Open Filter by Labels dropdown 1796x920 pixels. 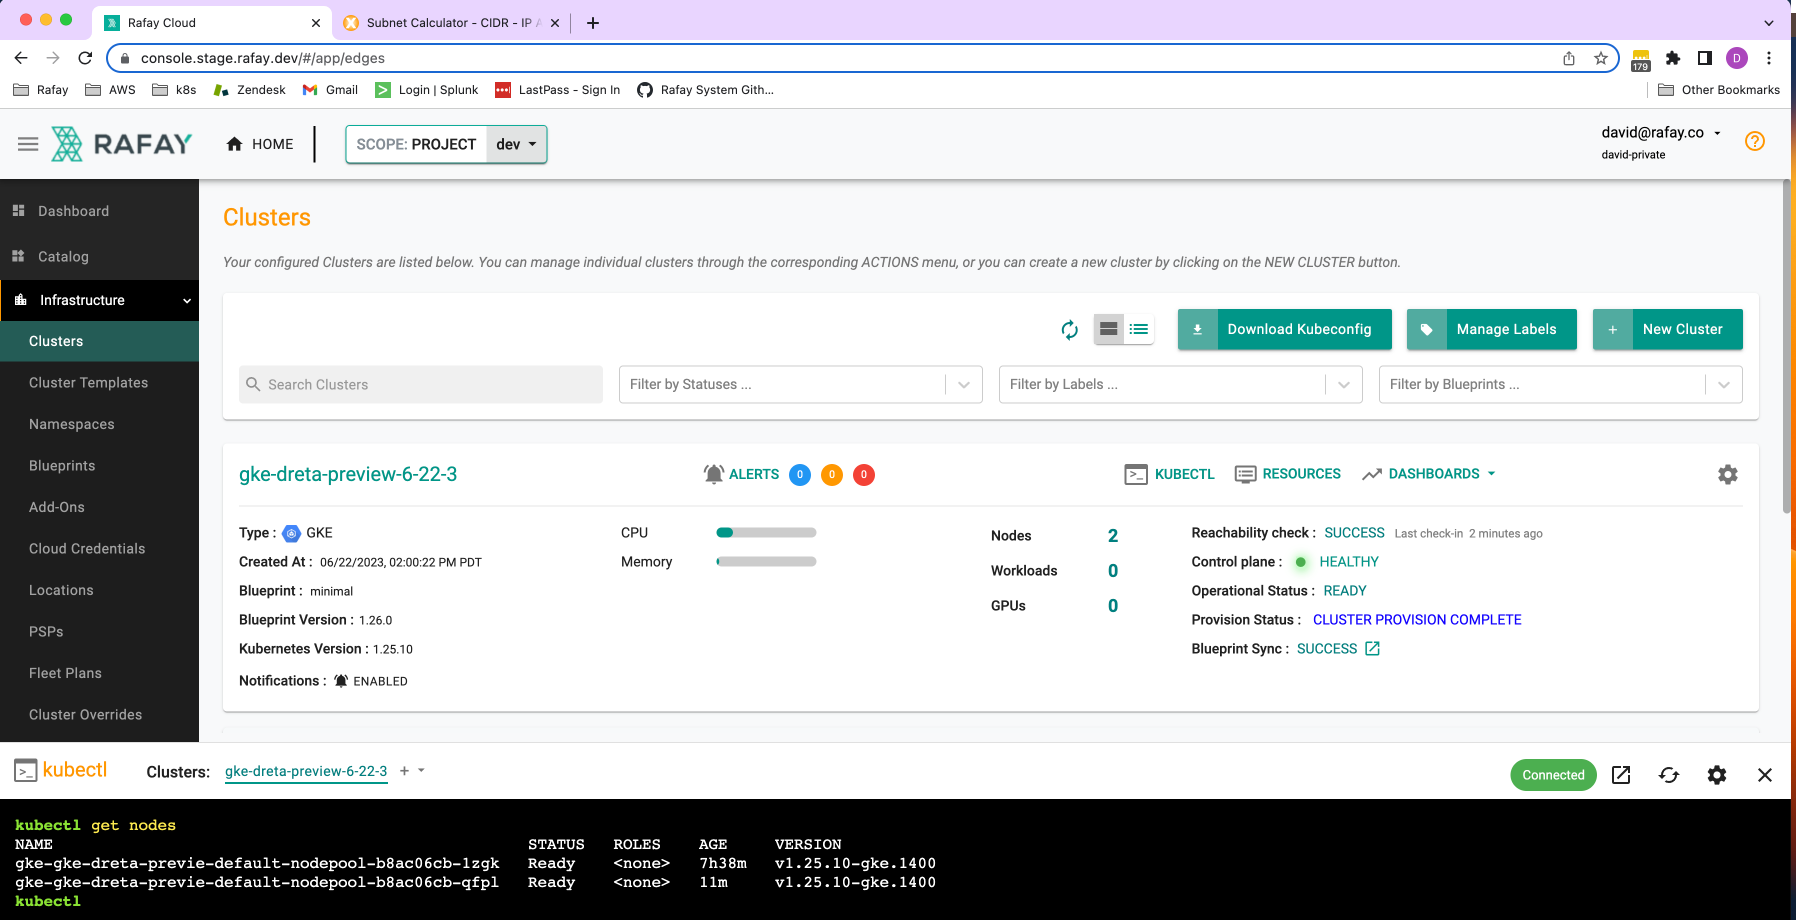pyautogui.click(x=1181, y=385)
